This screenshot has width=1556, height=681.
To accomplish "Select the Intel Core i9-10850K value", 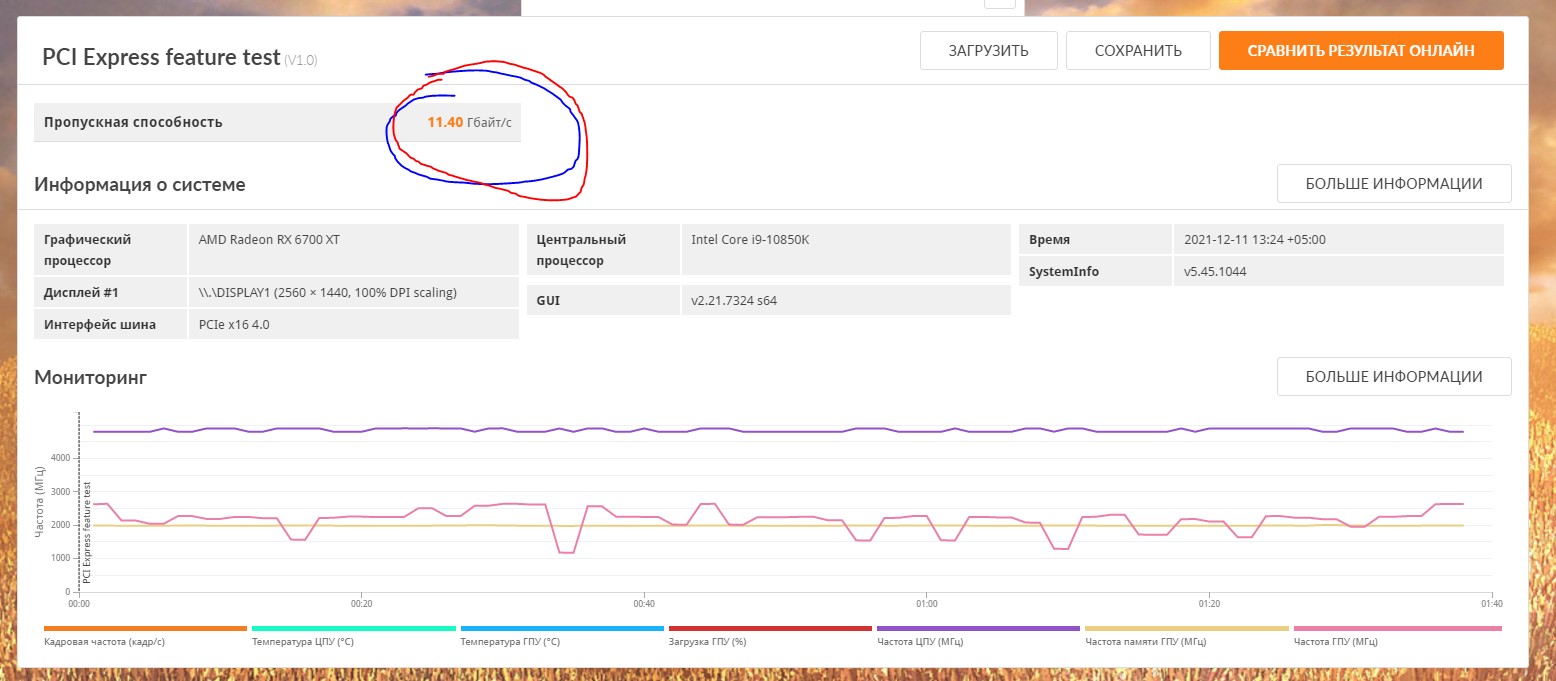I will pyautogui.click(x=749, y=240).
